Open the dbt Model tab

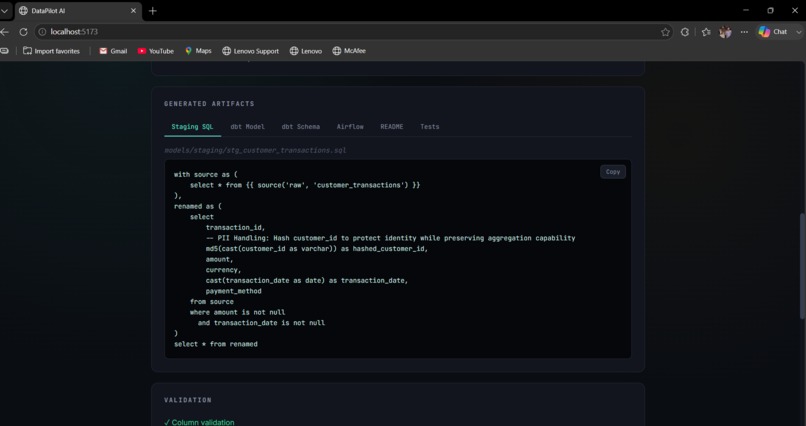pos(247,127)
